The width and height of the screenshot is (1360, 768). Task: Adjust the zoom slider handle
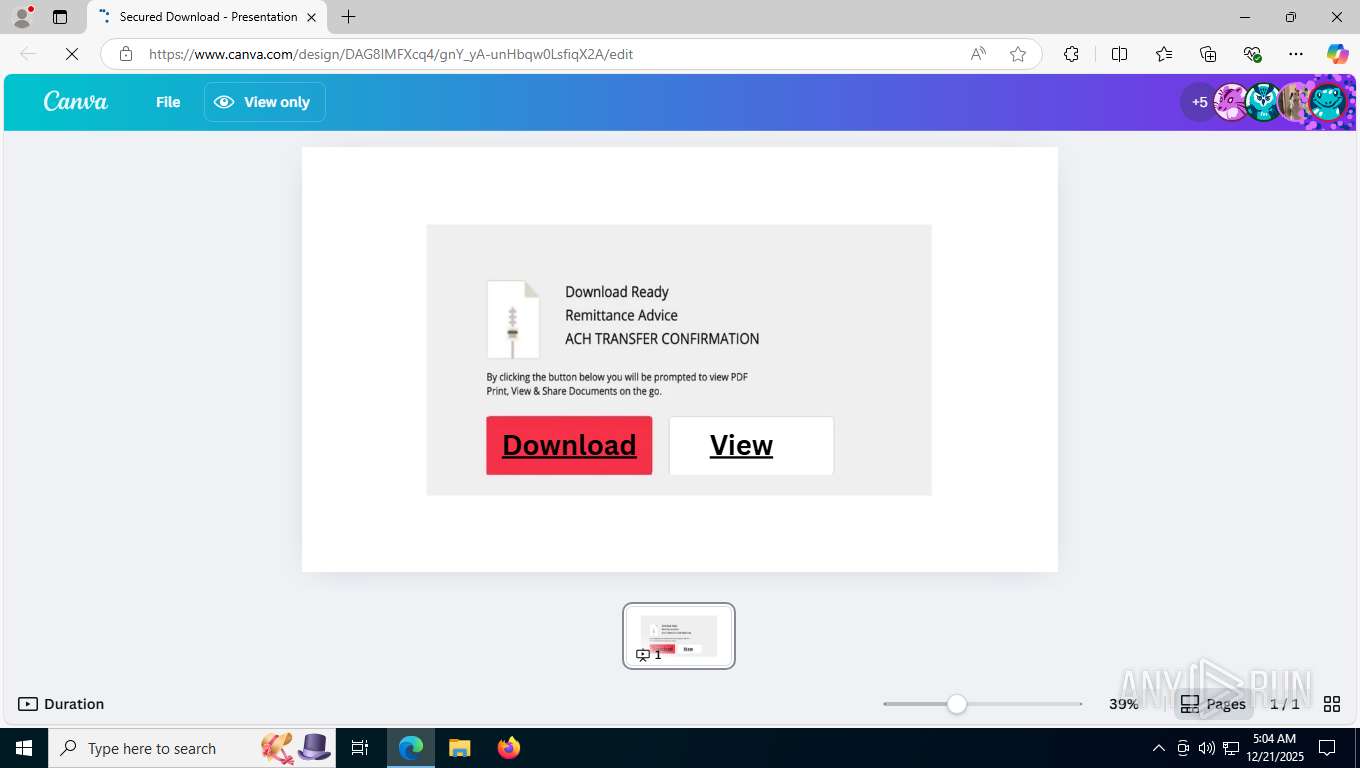pyautogui.click(x=957, y=704)
